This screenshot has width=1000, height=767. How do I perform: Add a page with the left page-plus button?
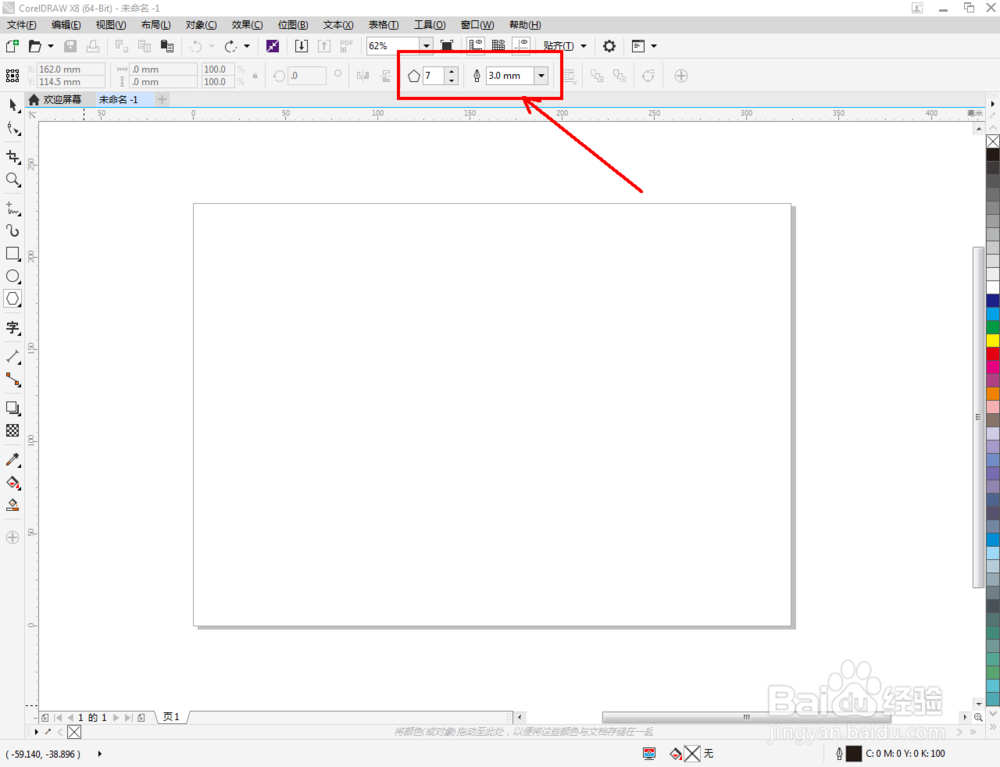click(45, 717)
